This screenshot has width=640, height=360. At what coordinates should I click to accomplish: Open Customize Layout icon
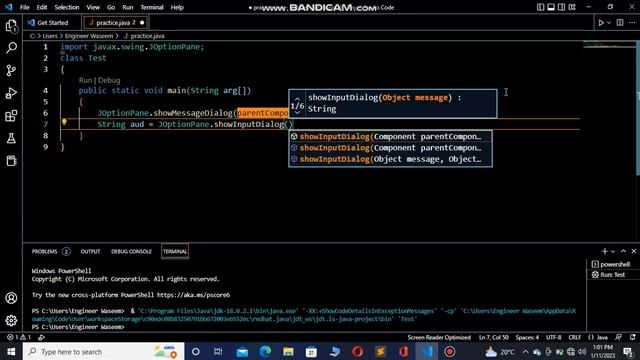pyautogui.click(x=572, y=7)
